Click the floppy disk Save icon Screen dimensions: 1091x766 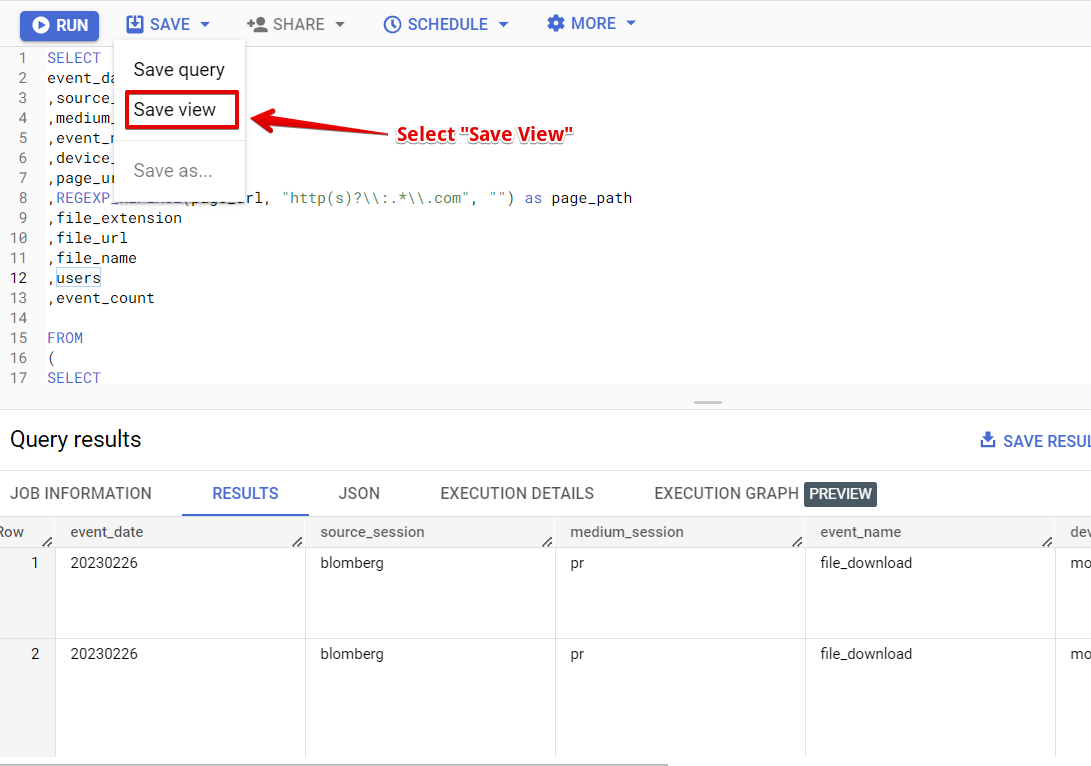(134, 23)
